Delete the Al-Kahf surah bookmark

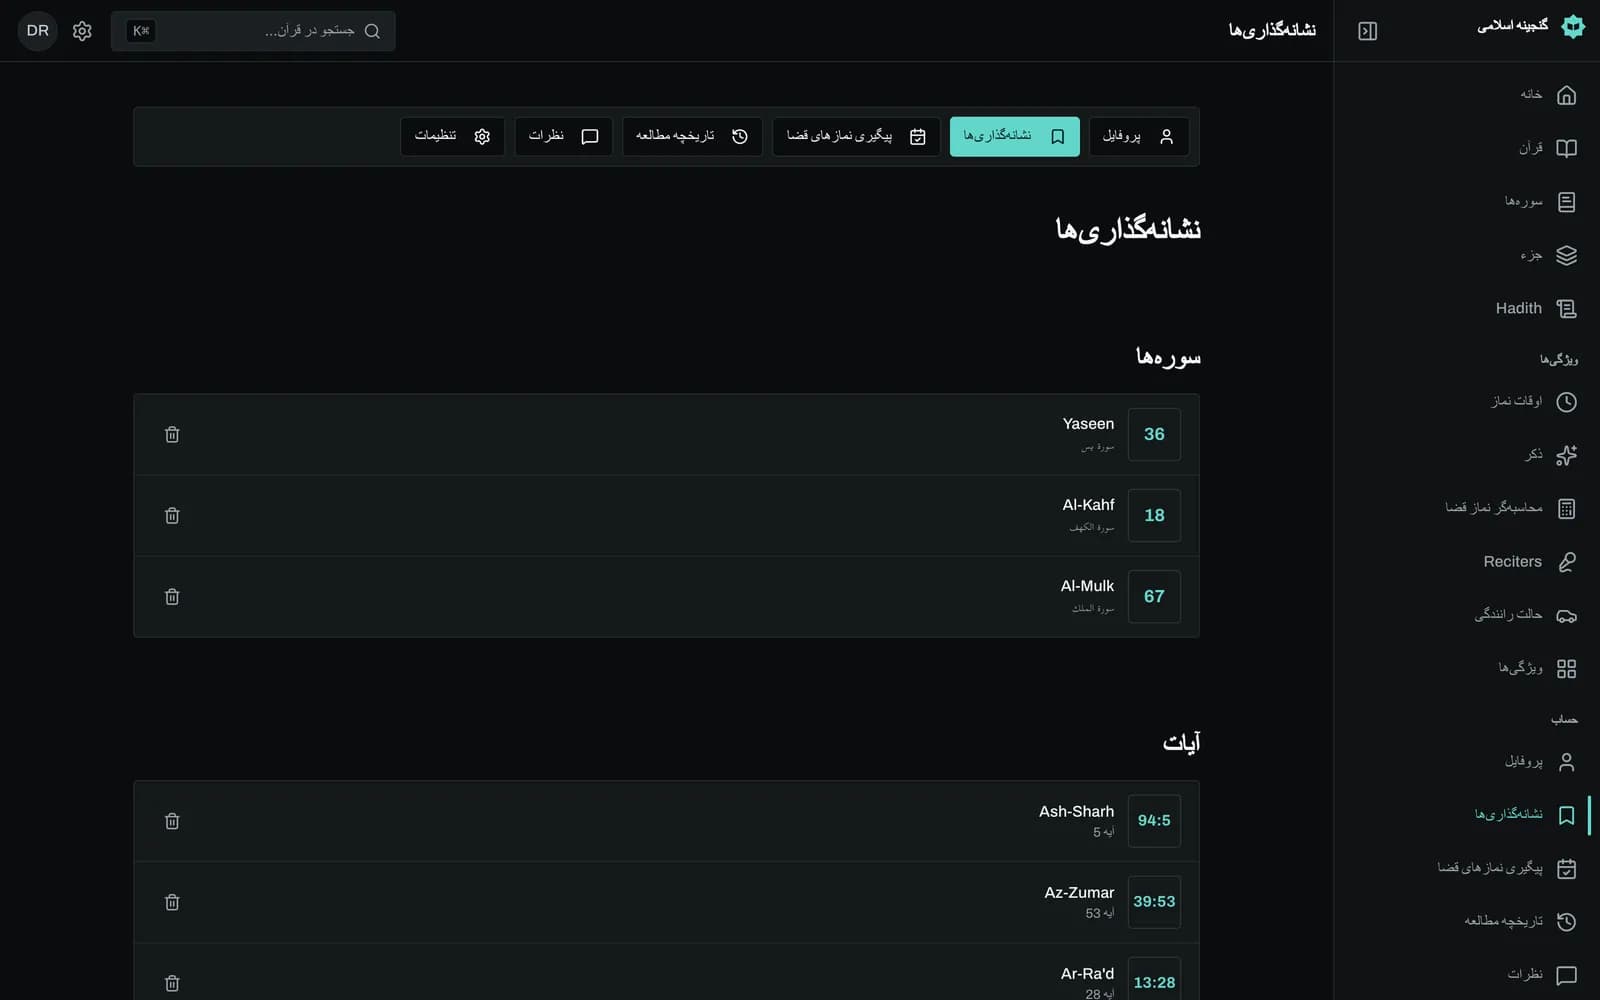172,515
